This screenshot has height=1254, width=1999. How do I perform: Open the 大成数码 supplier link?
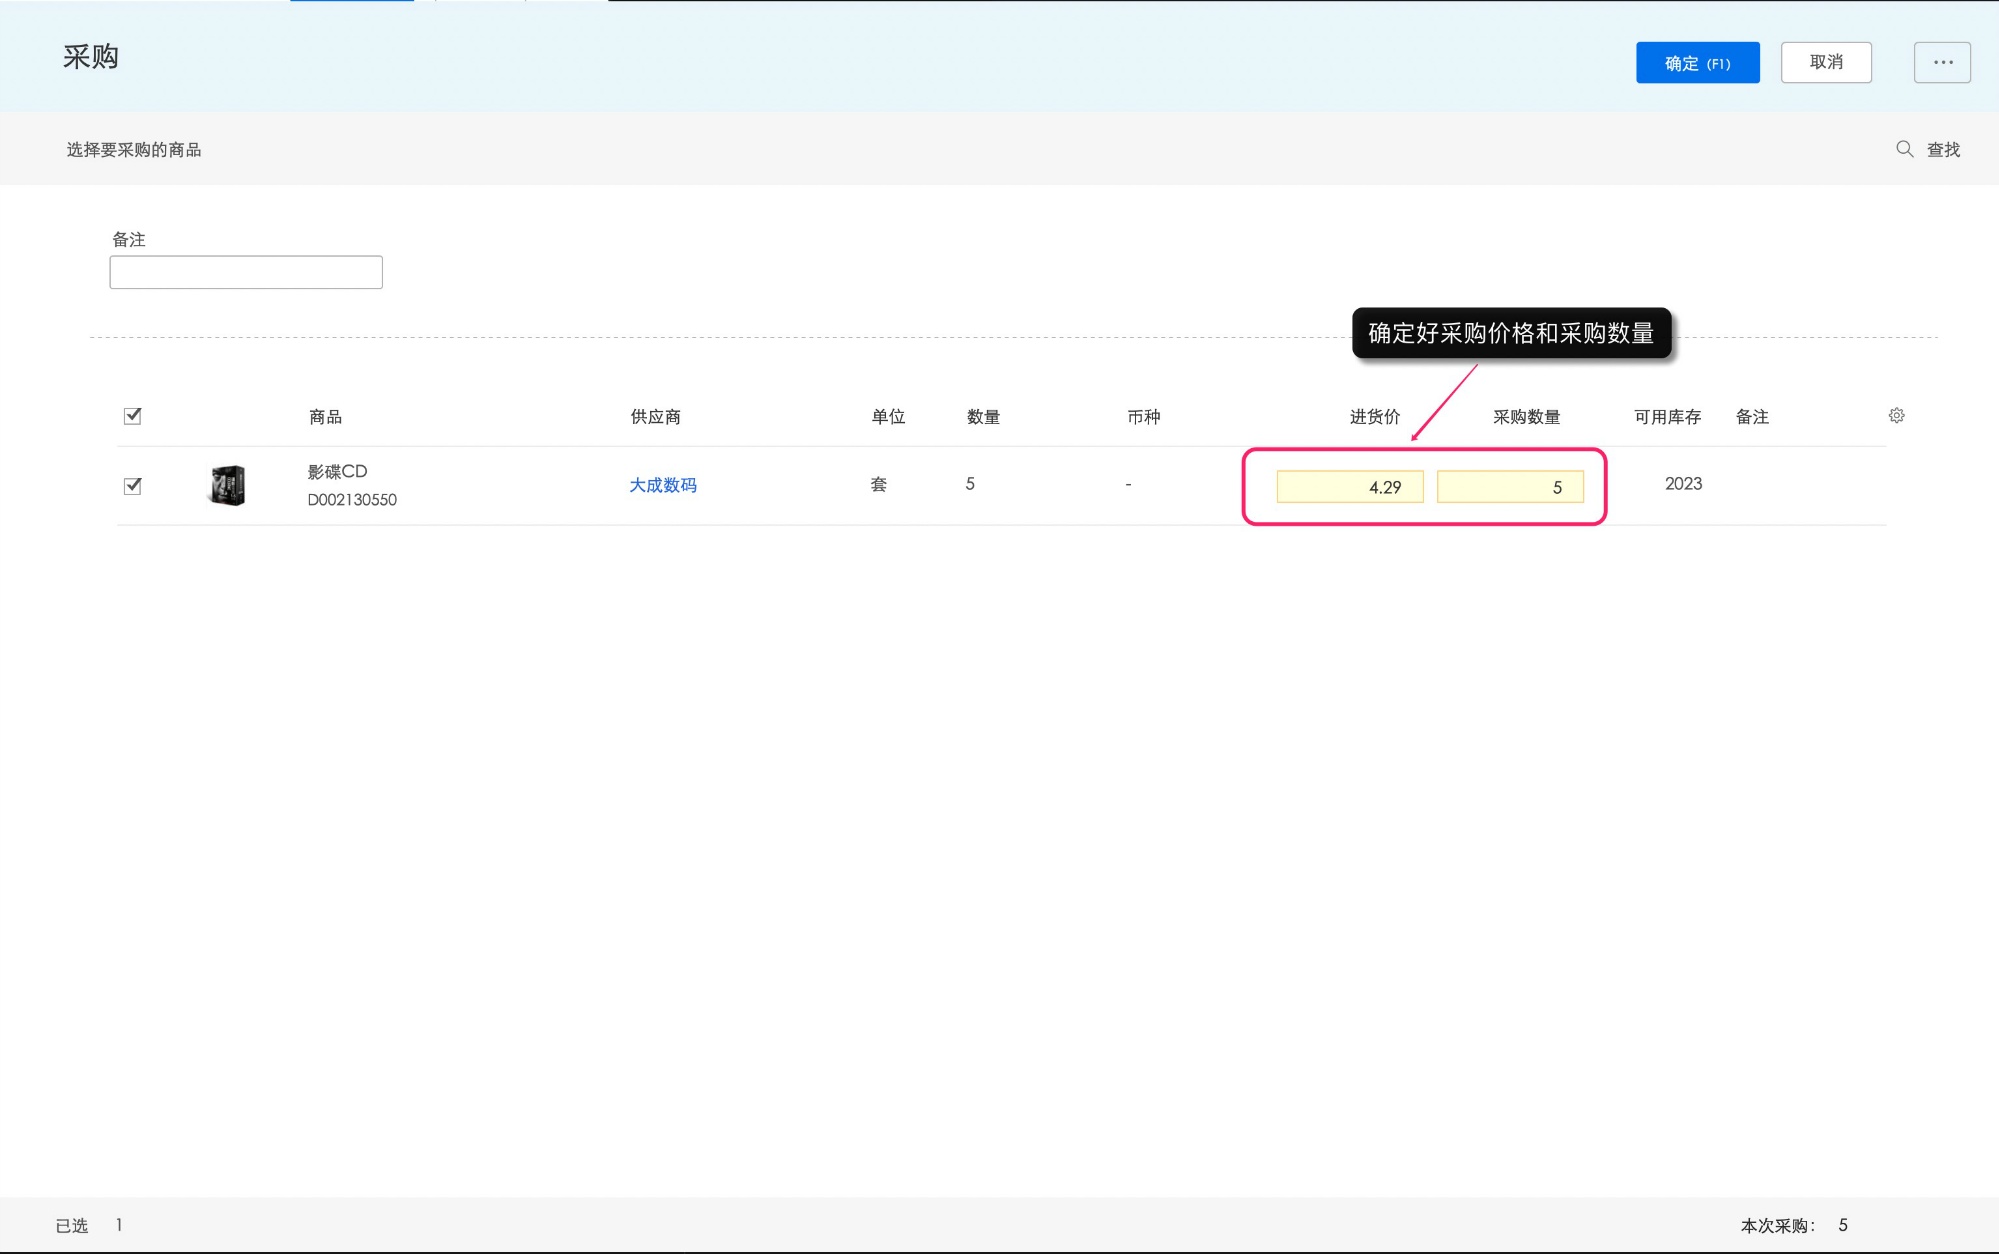(662, 485)
